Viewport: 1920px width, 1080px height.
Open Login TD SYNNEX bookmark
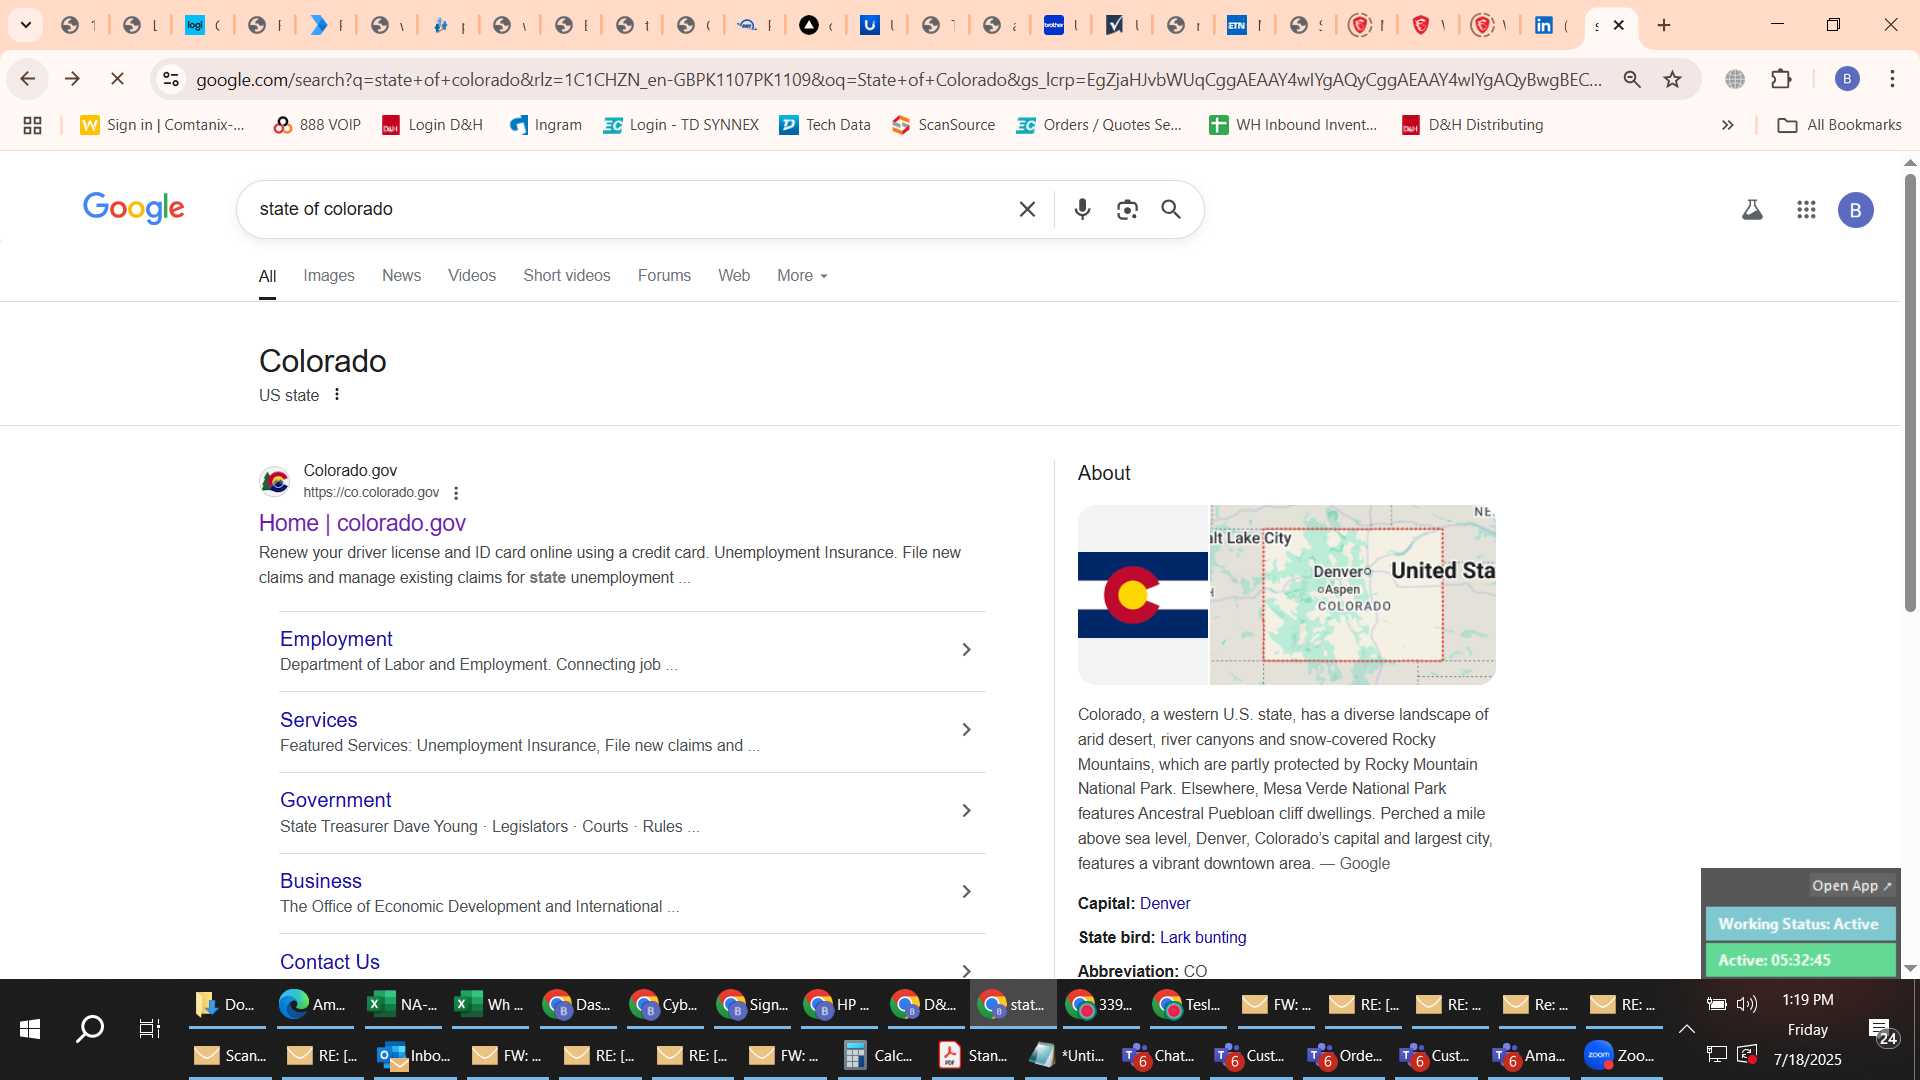680,125
